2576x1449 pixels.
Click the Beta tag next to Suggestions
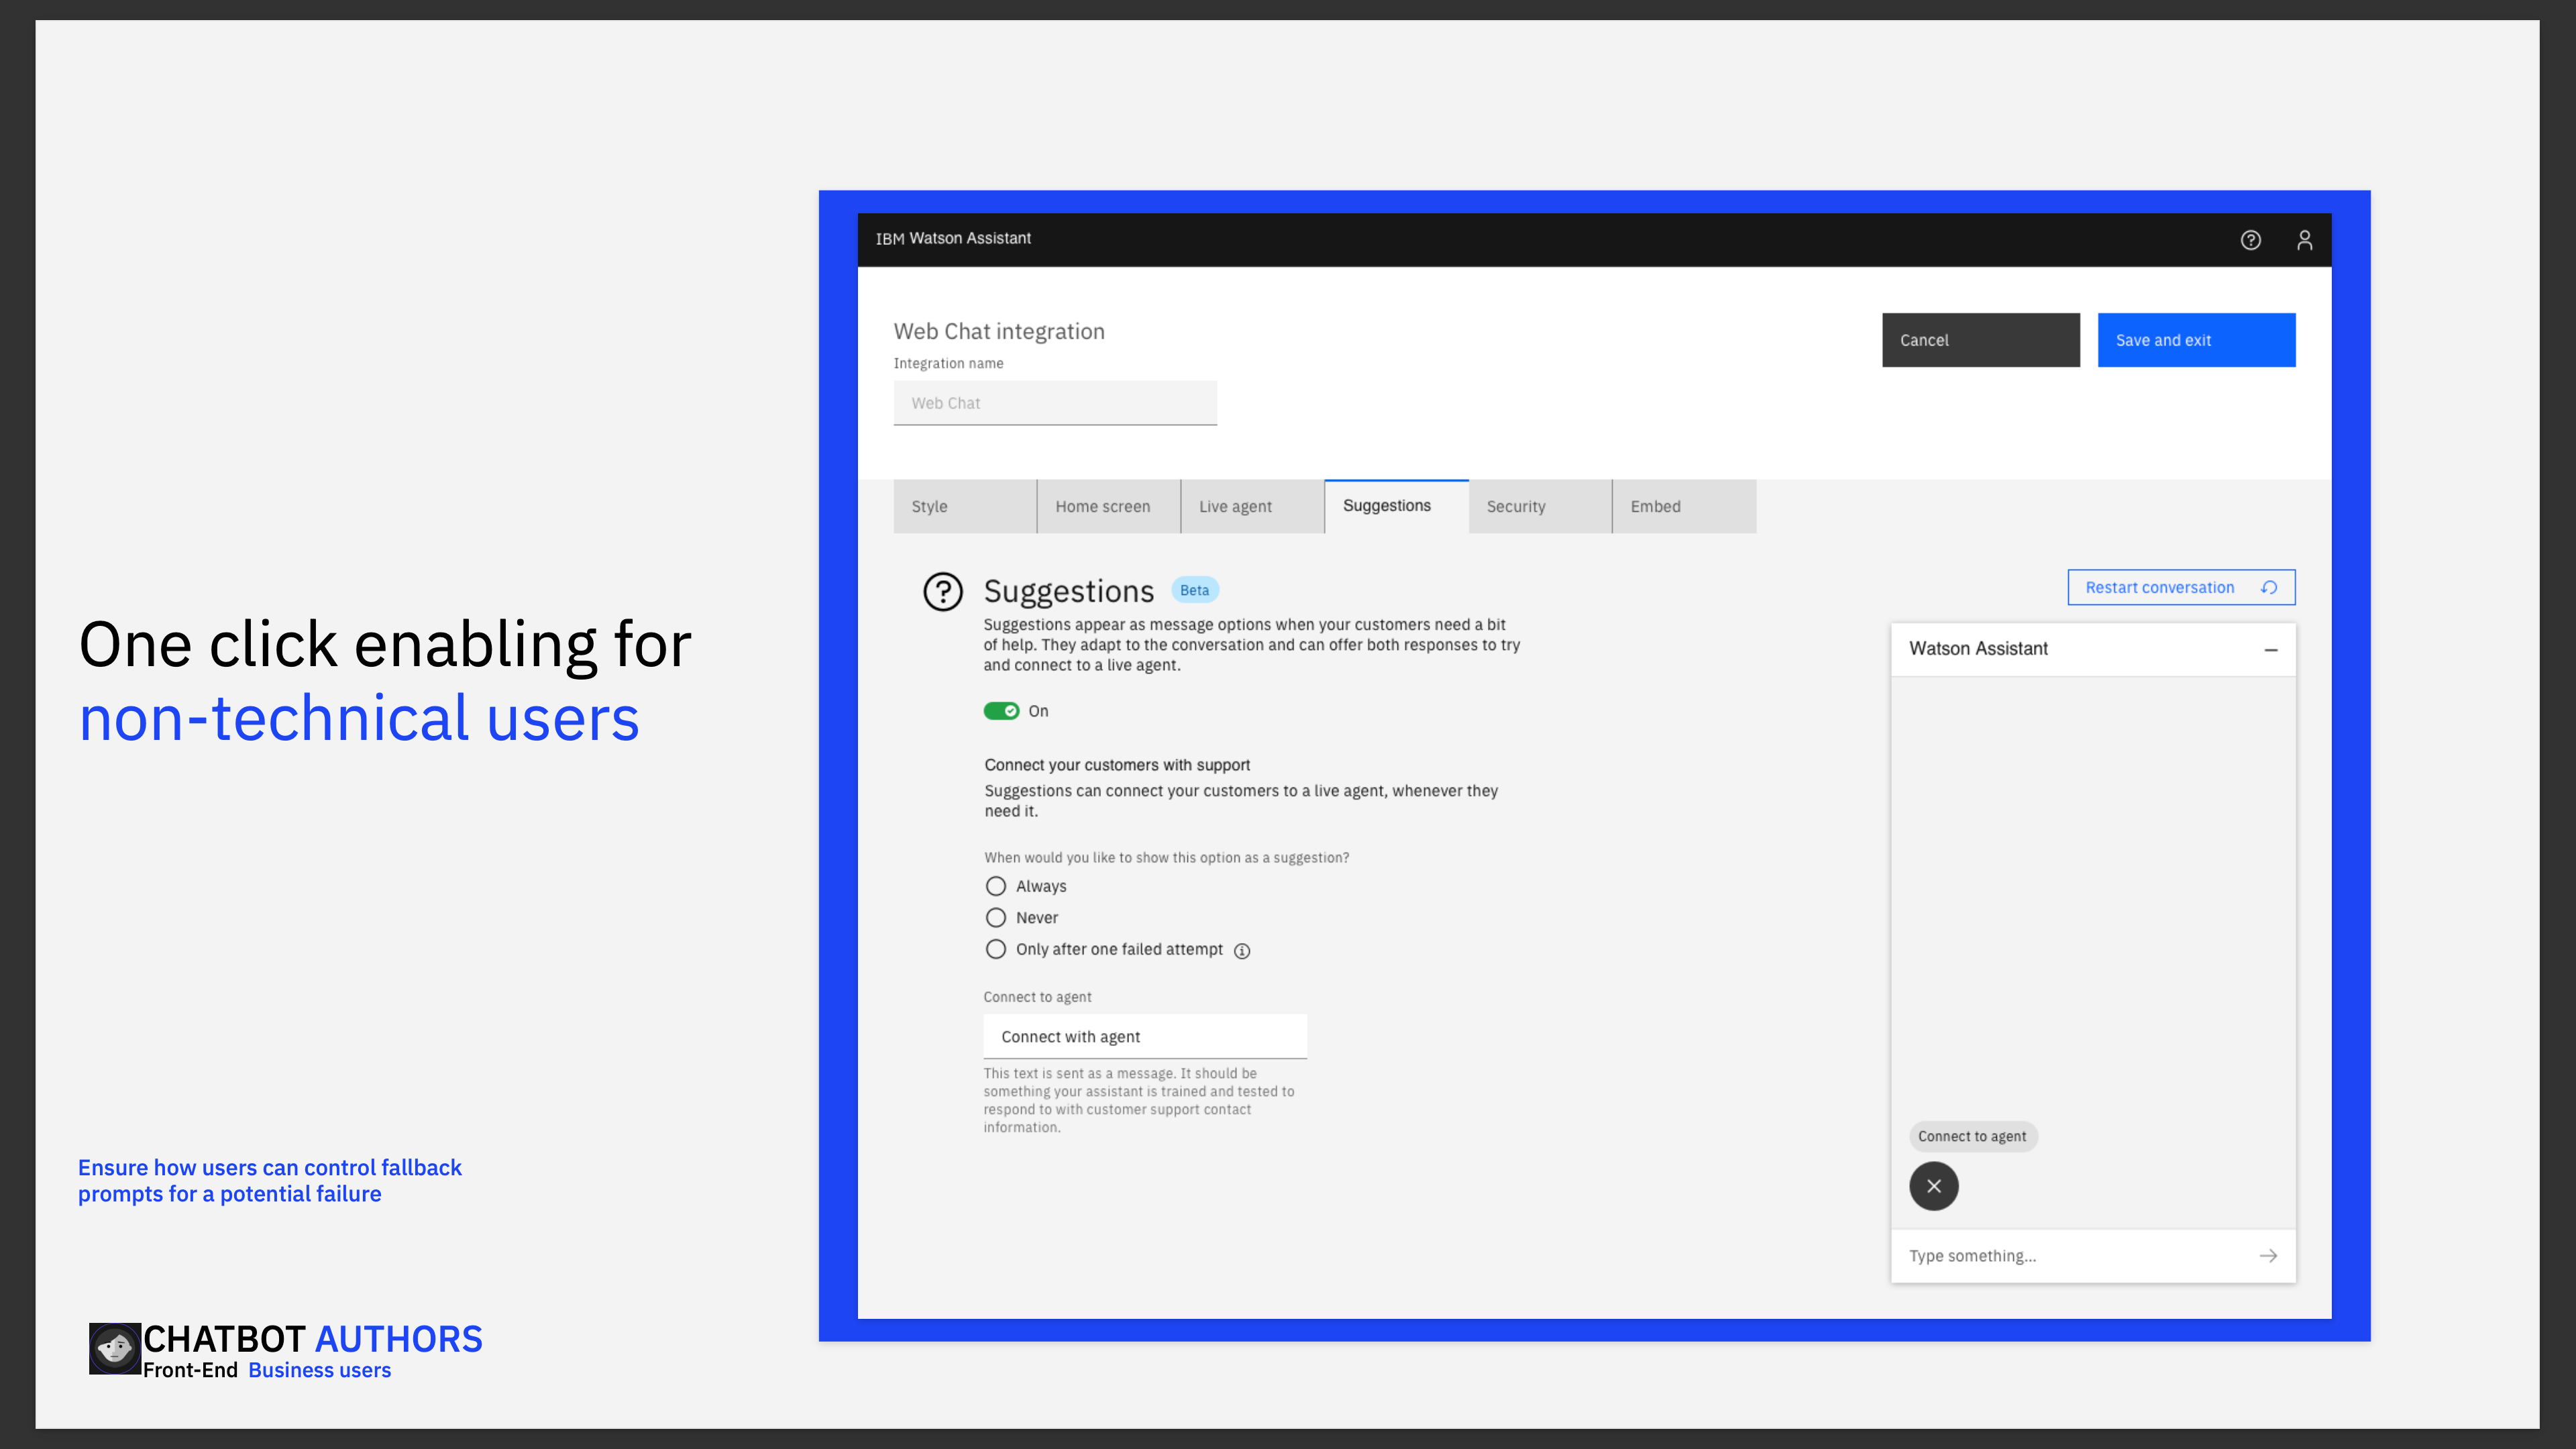pyautogui.click(x=1194, y=590)
